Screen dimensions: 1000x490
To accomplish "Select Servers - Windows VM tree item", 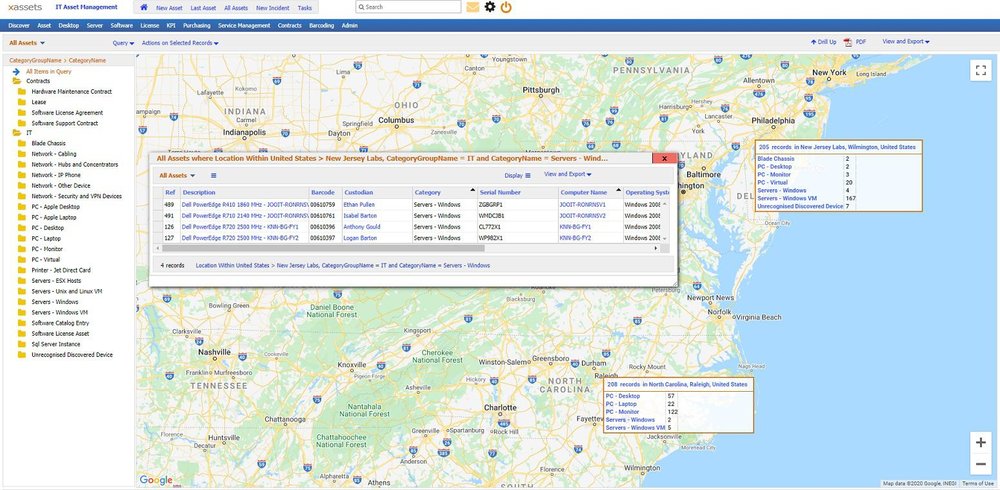I will coord(59,313).
